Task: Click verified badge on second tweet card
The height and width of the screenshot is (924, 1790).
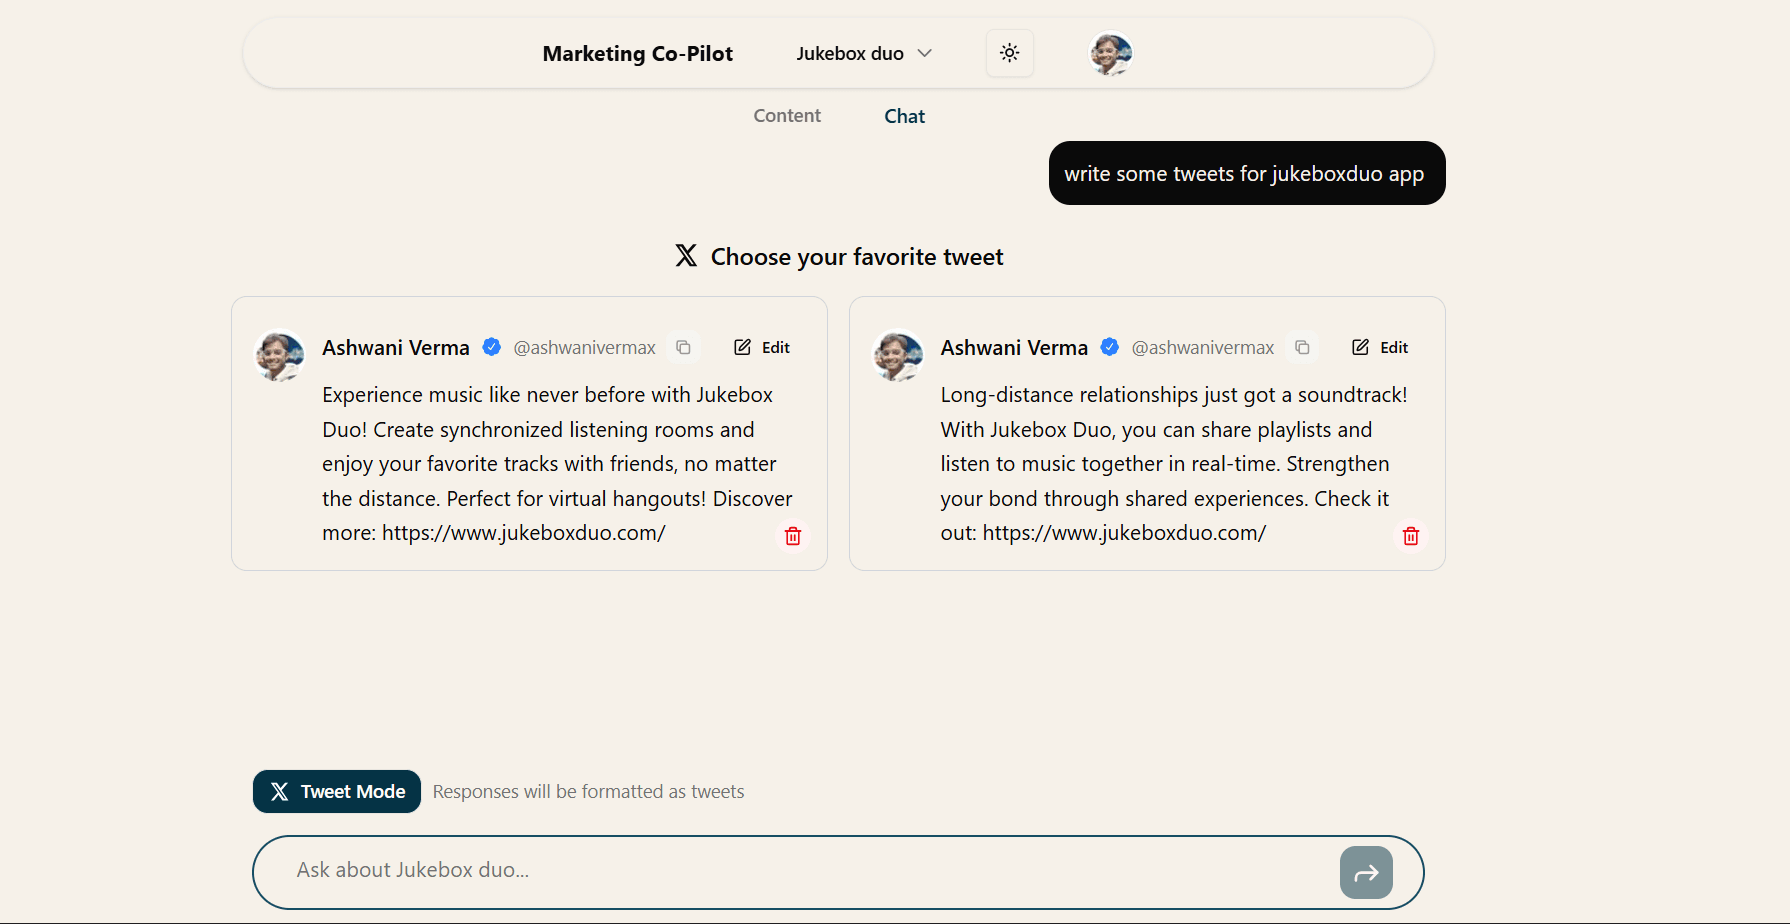Action: click(1110, 347)
